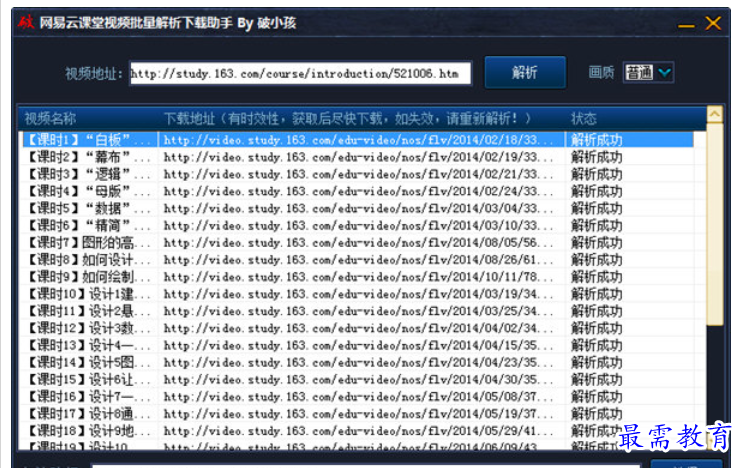Select row 【课时12】设计3数...
This screenshot has height=468, width=740.
pos(357,328)
